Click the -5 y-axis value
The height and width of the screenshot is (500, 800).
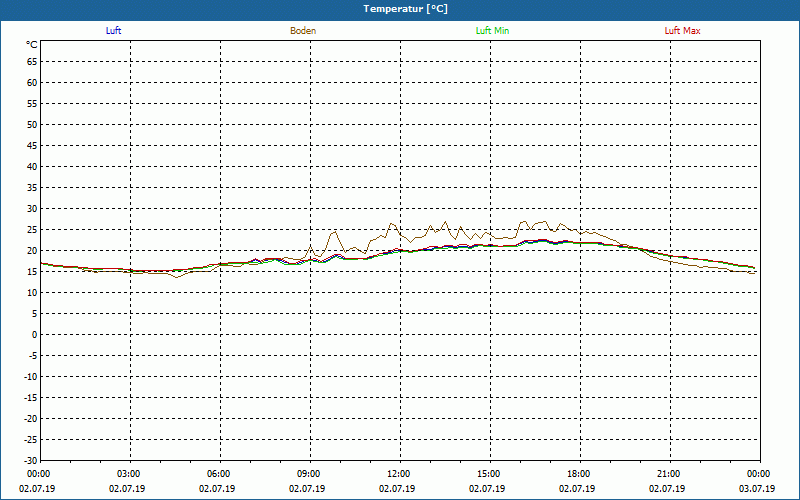coord(32,356)
